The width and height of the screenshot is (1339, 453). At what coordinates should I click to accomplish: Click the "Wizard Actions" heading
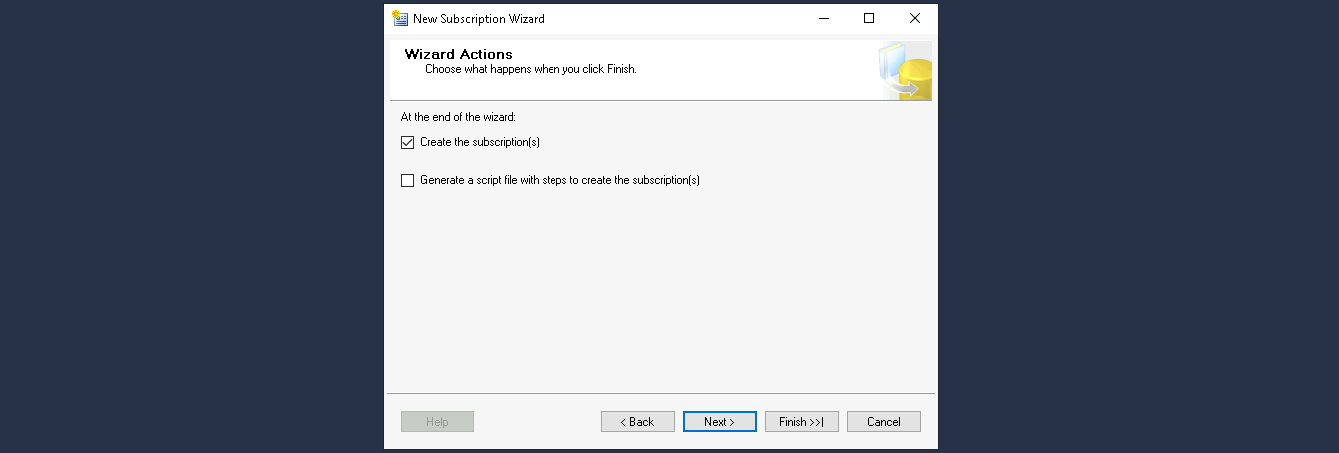[458, 54]
